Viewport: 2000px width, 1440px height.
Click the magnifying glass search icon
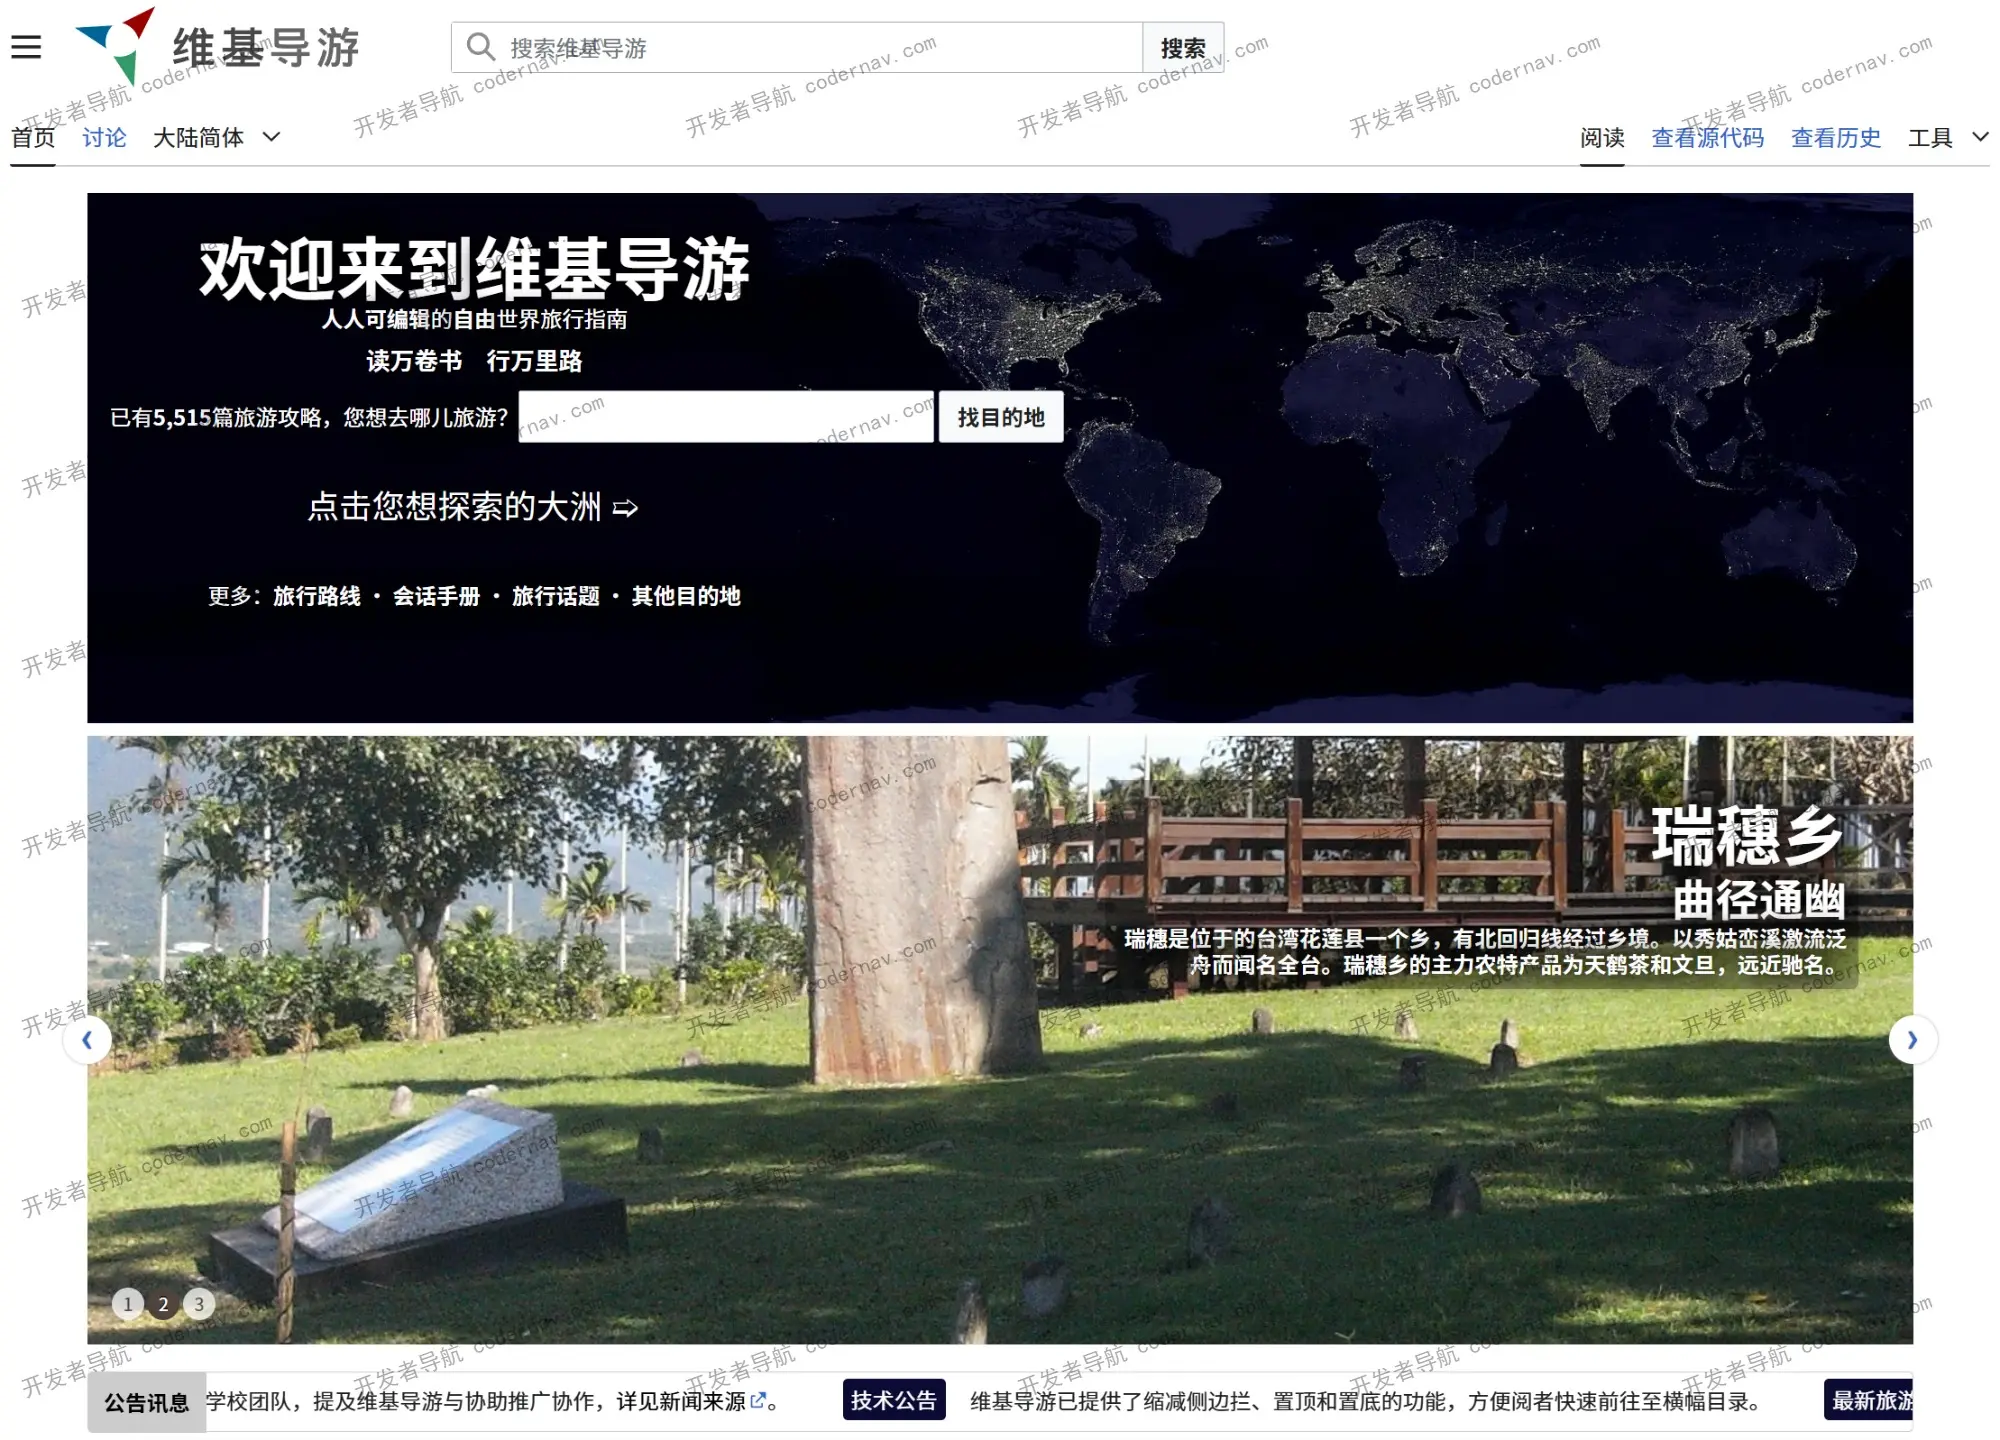[481, 46]
